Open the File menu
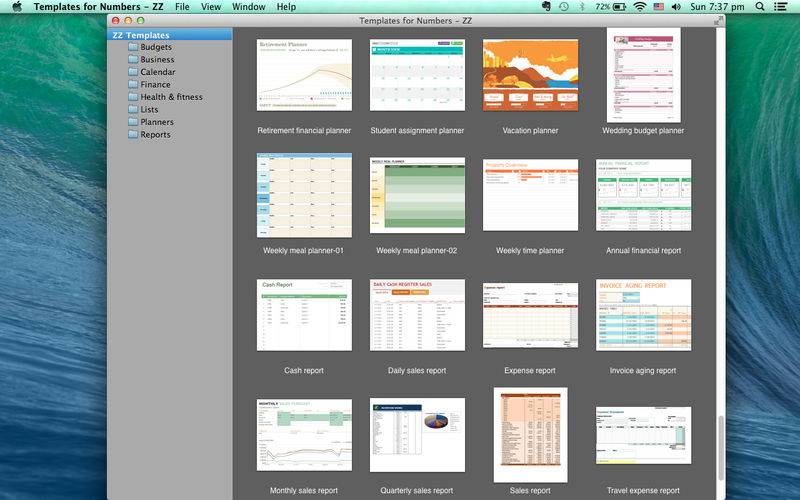This screenshot has height=500, width=800. (182, 7)
